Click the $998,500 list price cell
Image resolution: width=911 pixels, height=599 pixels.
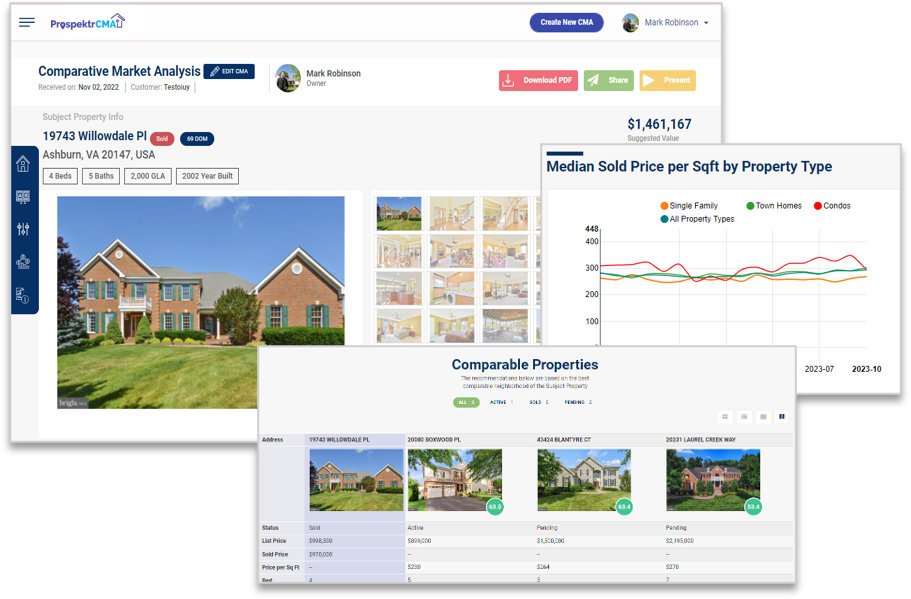[x=321, y=541]
